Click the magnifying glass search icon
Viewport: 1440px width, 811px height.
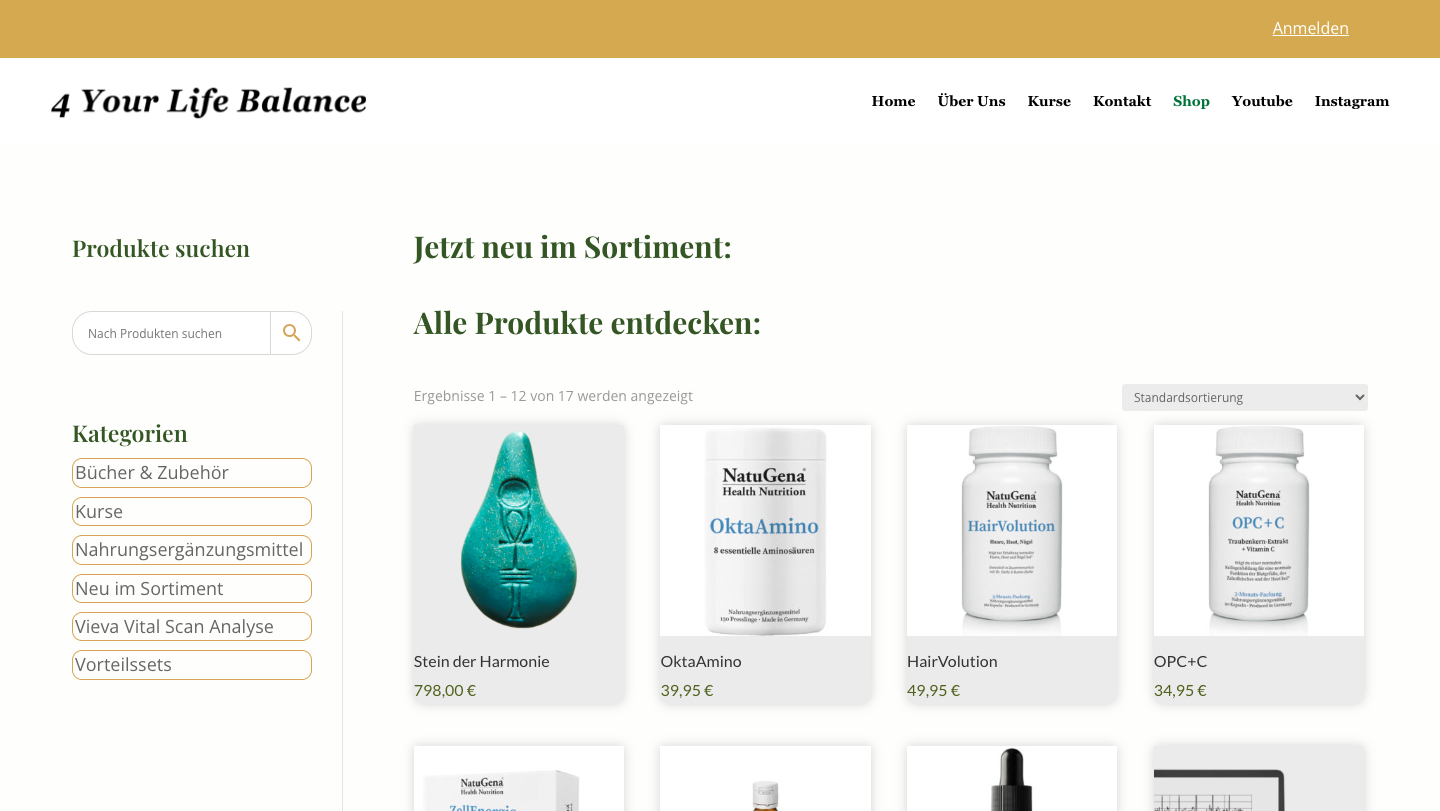pos(291,333)
